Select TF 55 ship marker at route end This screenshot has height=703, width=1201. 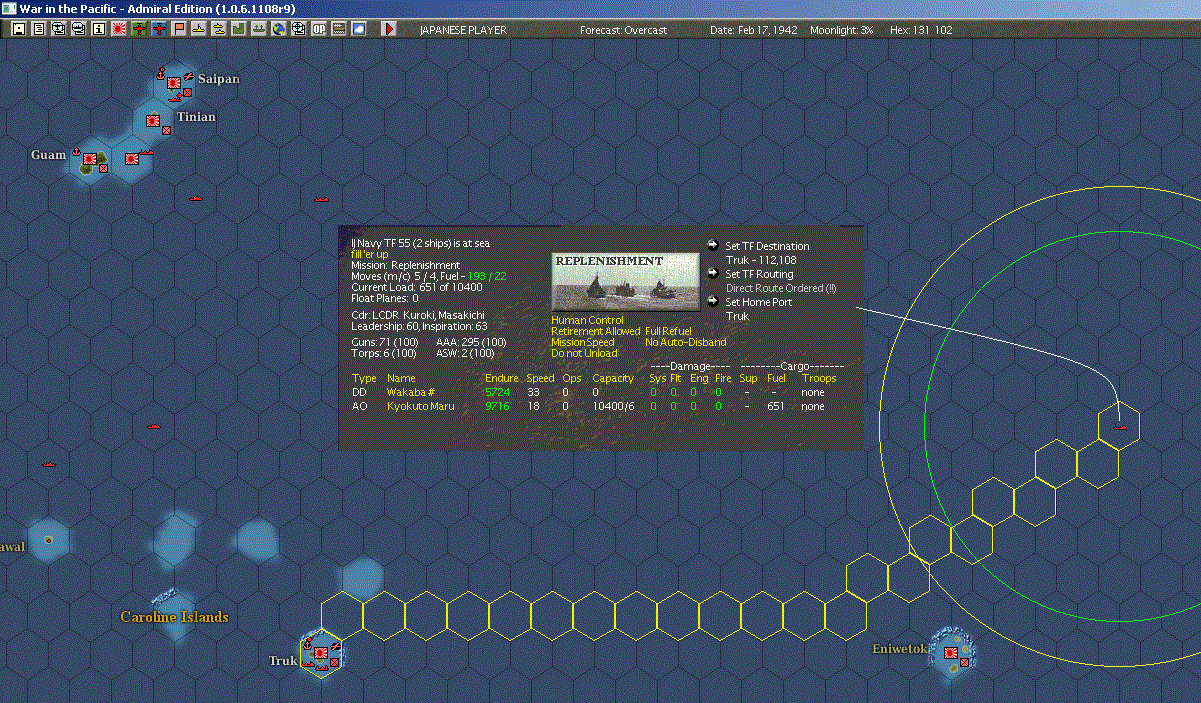pos(1118,427)
